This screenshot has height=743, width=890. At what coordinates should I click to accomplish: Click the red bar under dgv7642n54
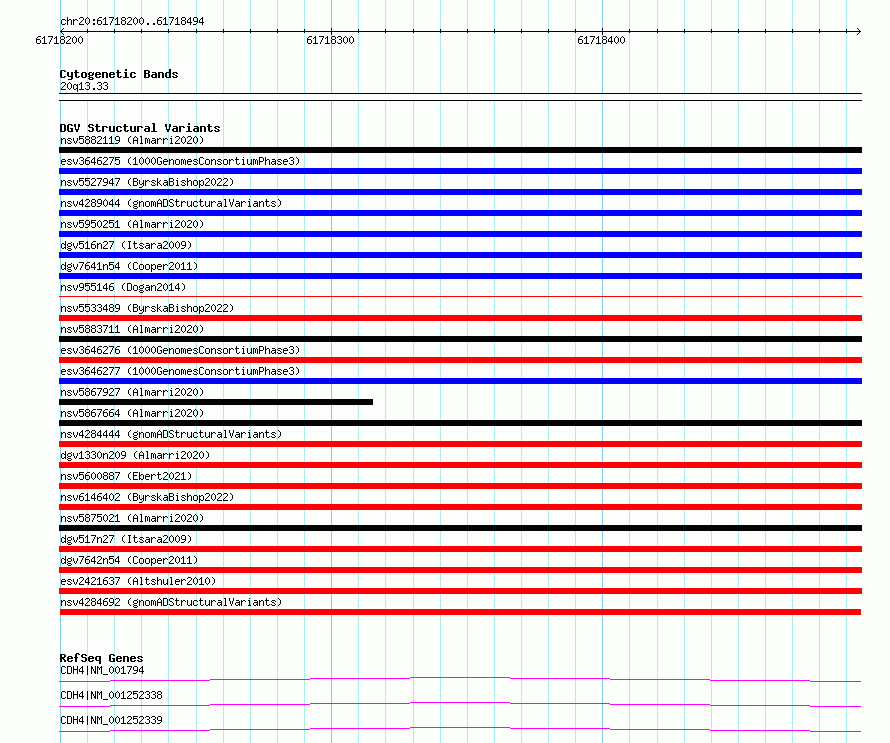pyautogui.click(x=460, y=570)
